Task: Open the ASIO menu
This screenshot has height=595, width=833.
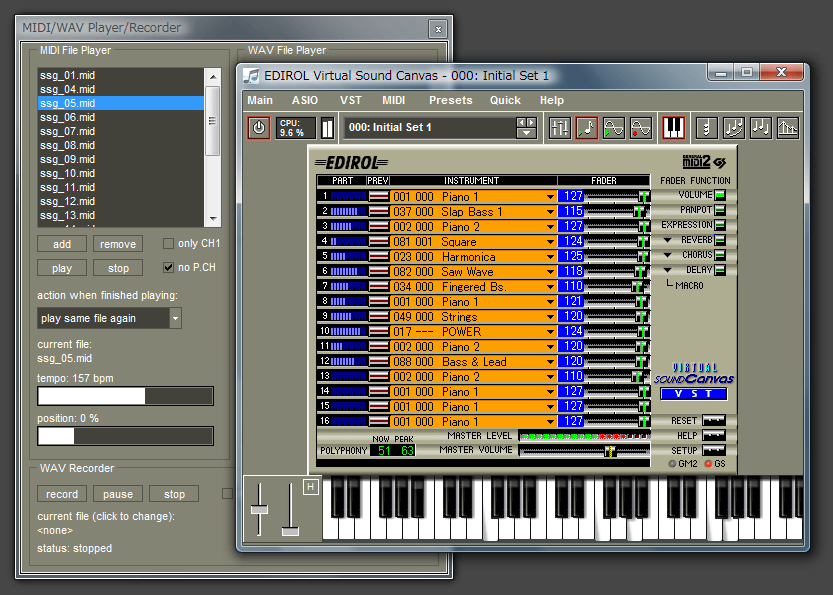Action: pyautogui.click(x=304, y=100)
